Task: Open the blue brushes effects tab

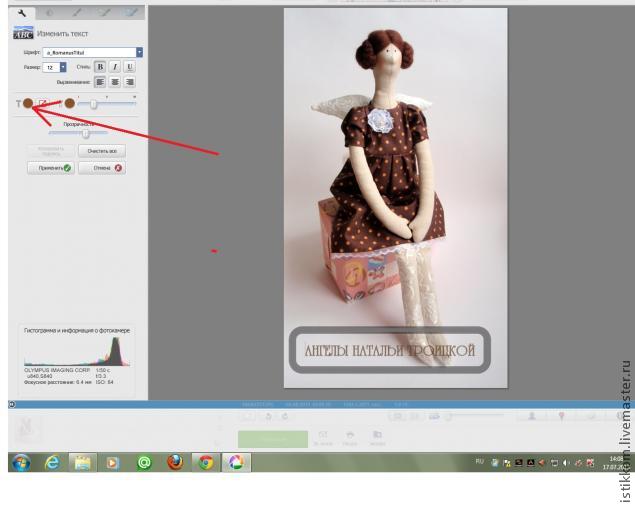Action: click(131, 13)
